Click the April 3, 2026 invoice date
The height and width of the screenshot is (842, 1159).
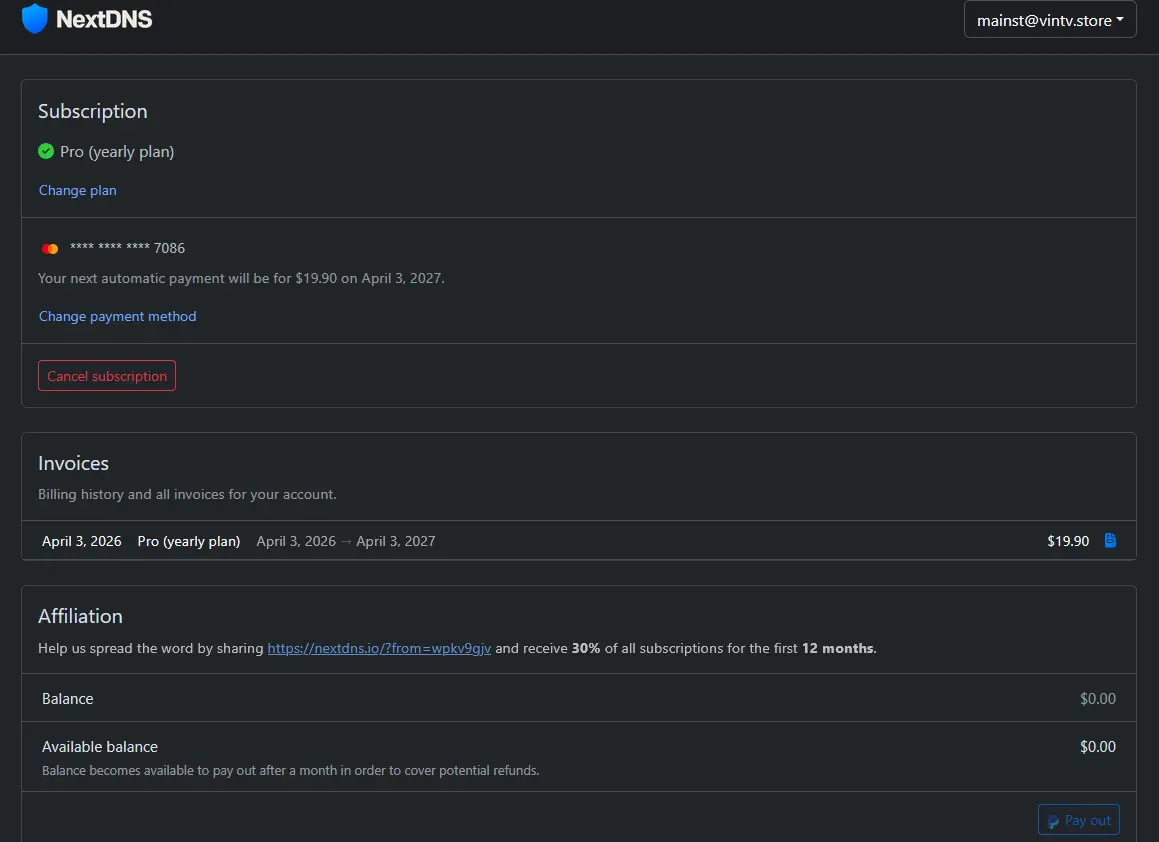(x=81, y=541)
